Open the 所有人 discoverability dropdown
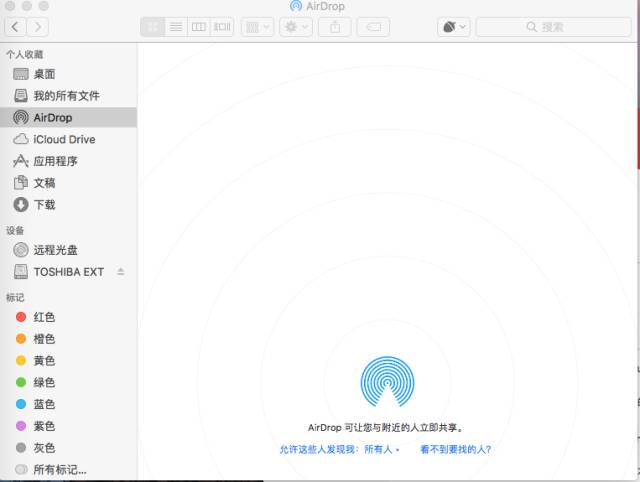Image resolution: width=640 pixels, height=482 pixels. 382,450
